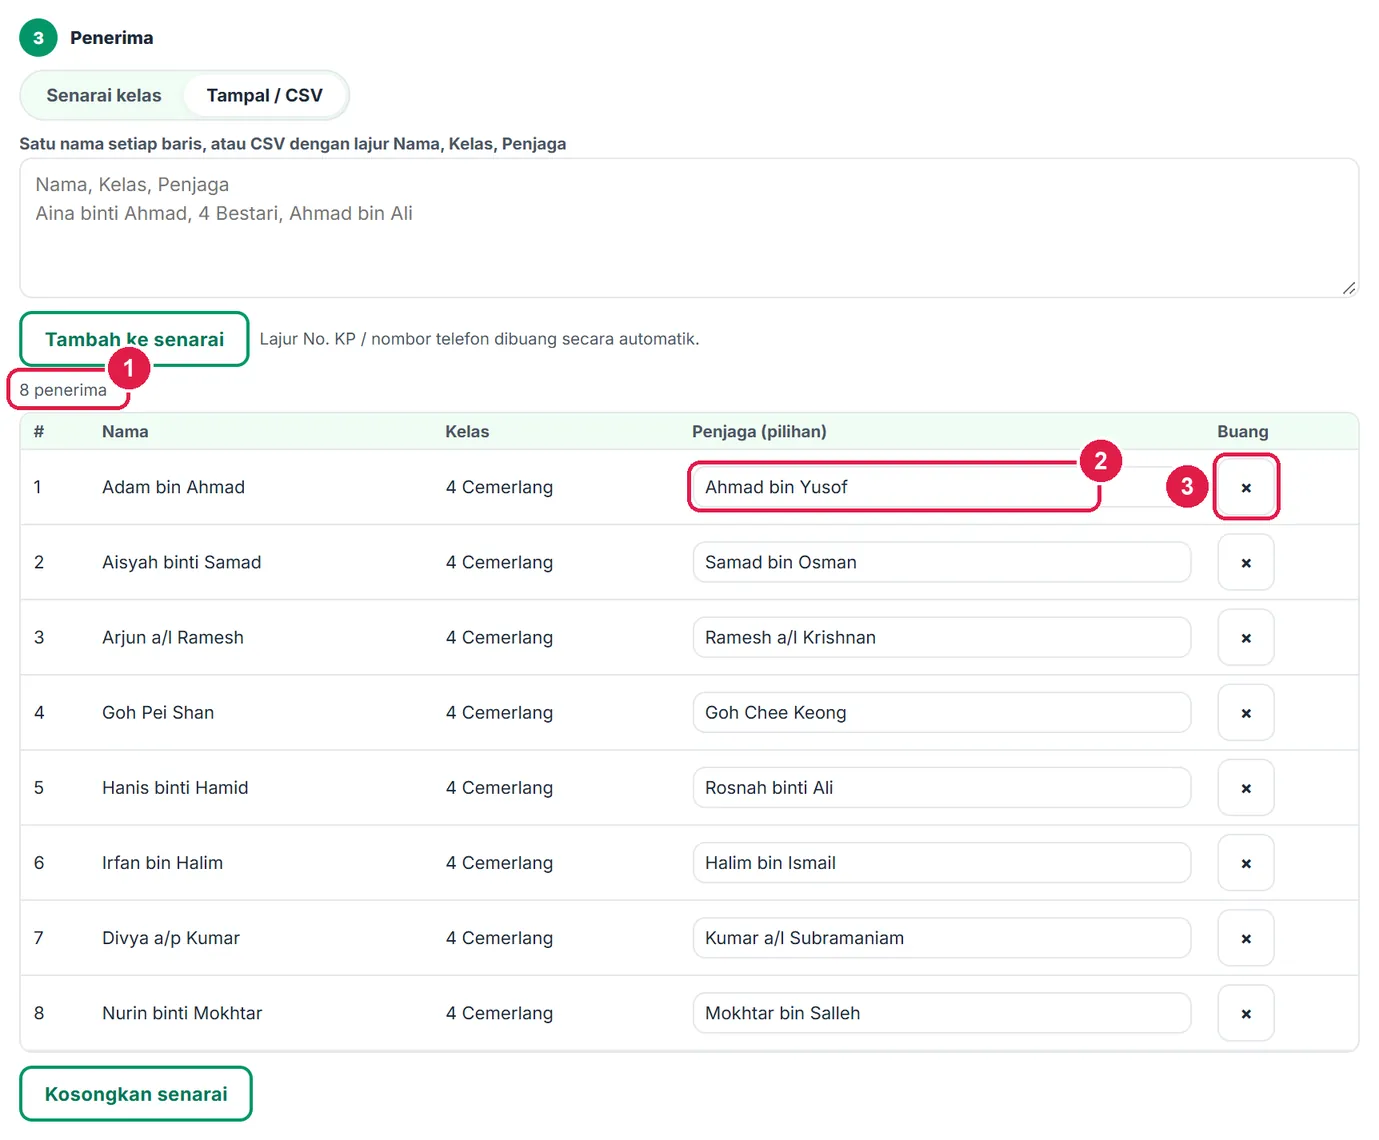
Task: Click the 8 penerima count label
Action: (x=63, y=390)
